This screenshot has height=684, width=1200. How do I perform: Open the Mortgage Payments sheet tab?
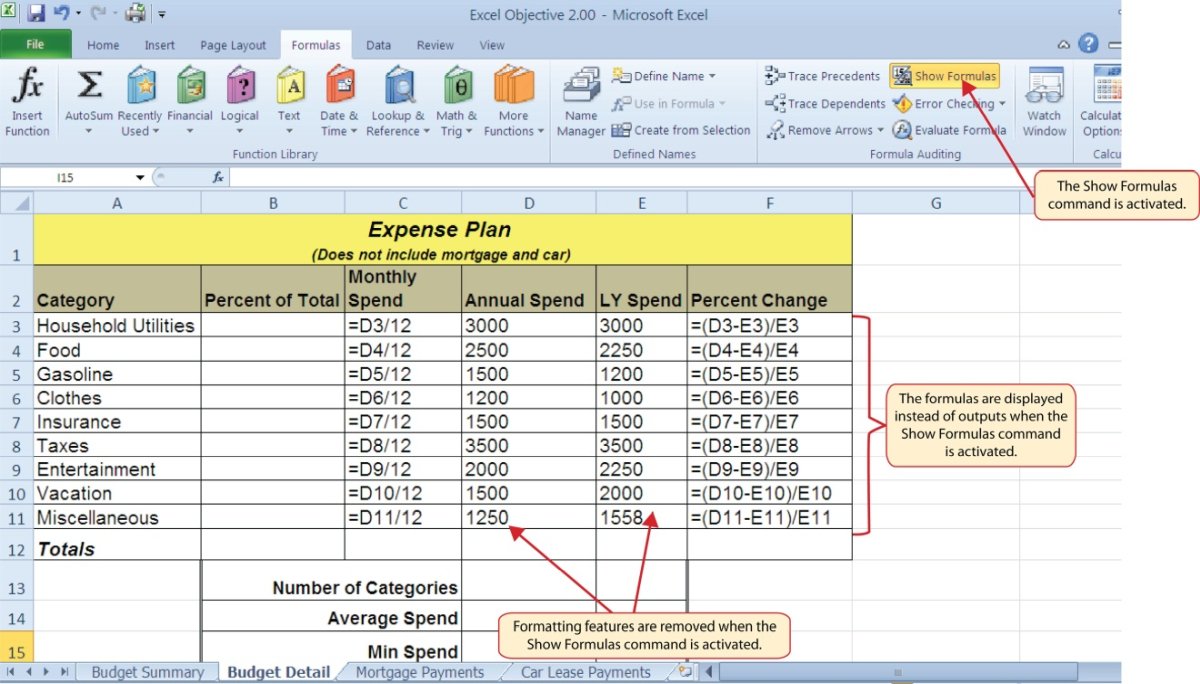coord(420,672)
